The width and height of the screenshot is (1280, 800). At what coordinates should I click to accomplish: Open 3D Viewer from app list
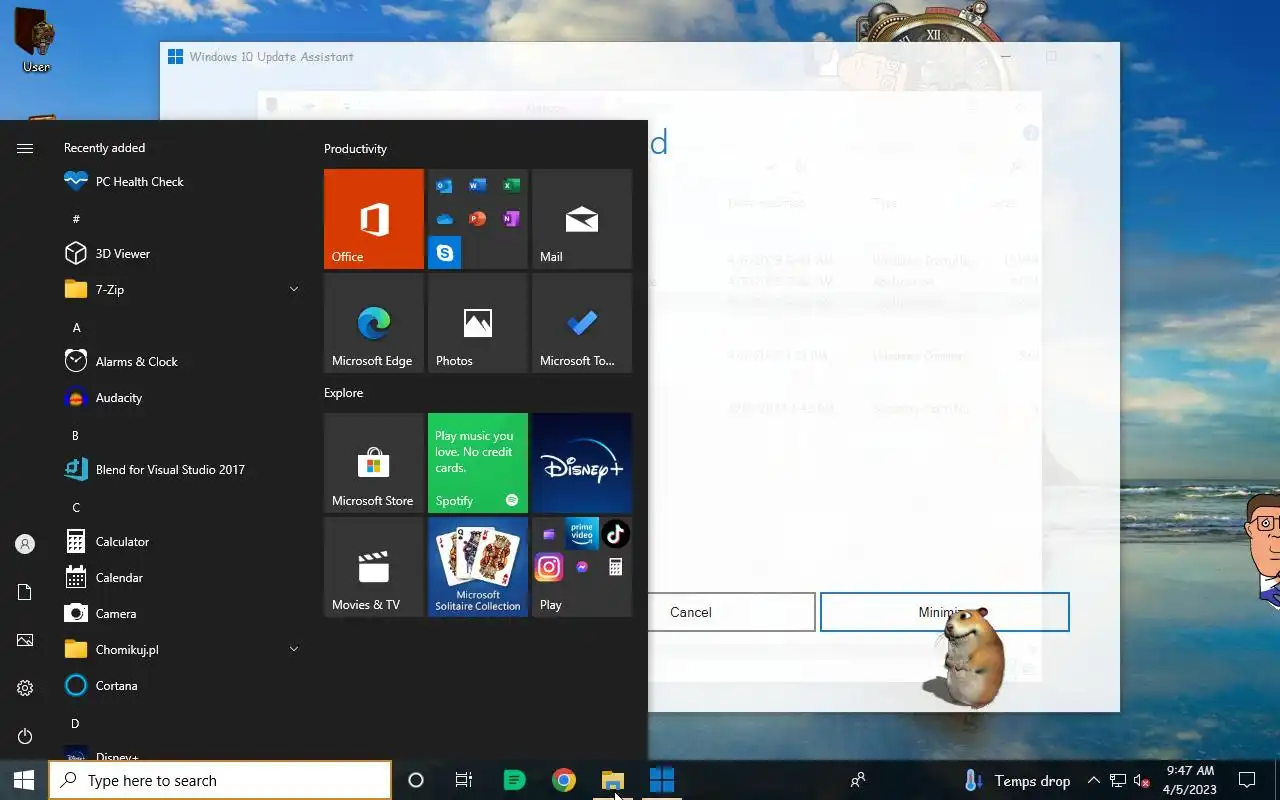pos(180,254)
